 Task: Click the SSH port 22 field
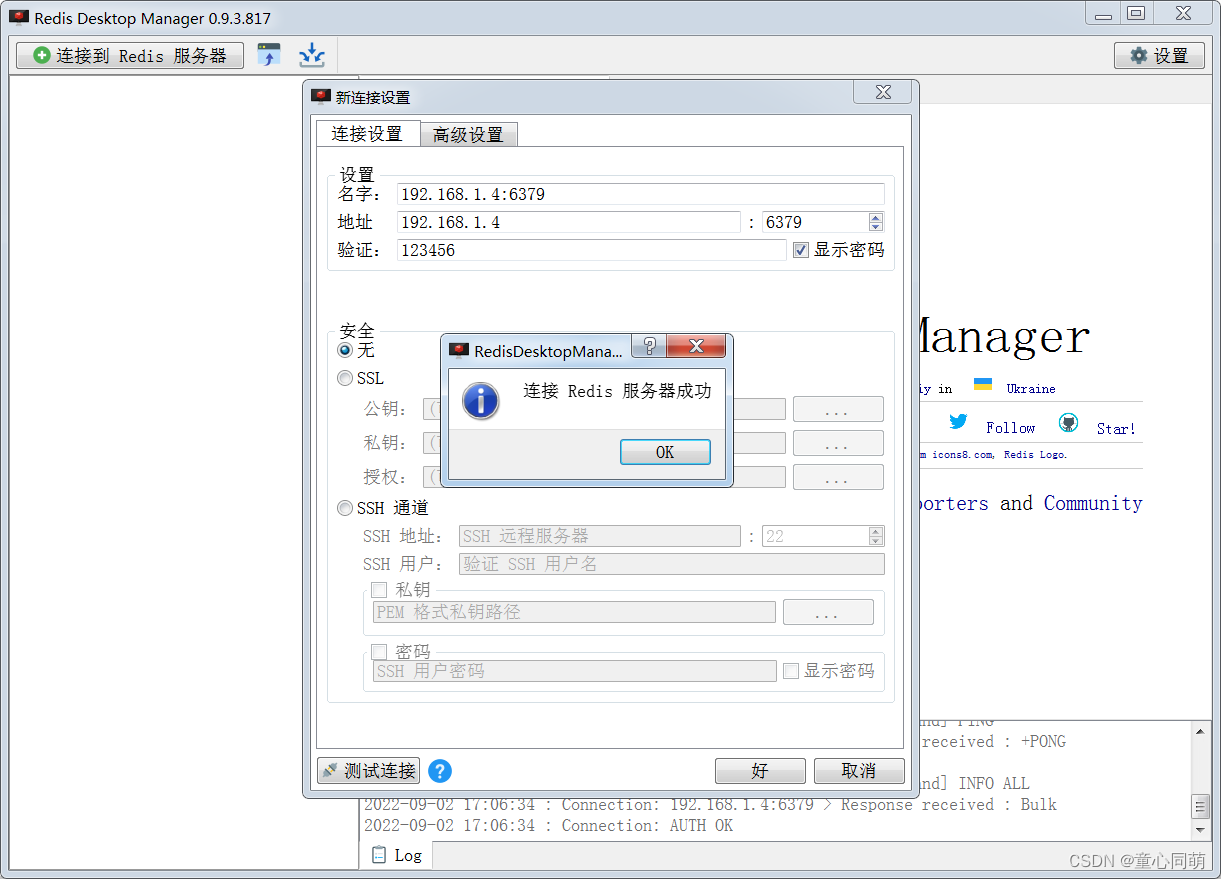click(x=815, y=536)
